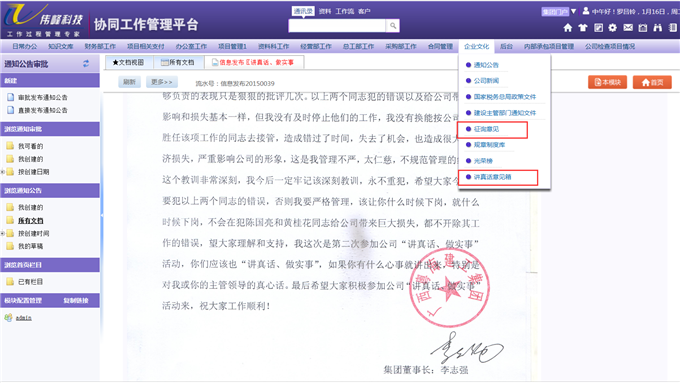The height and width of the screenshot is (383, 680).
Task: Select 征询意见 from dropdown menu
Action: click(486, 129)
